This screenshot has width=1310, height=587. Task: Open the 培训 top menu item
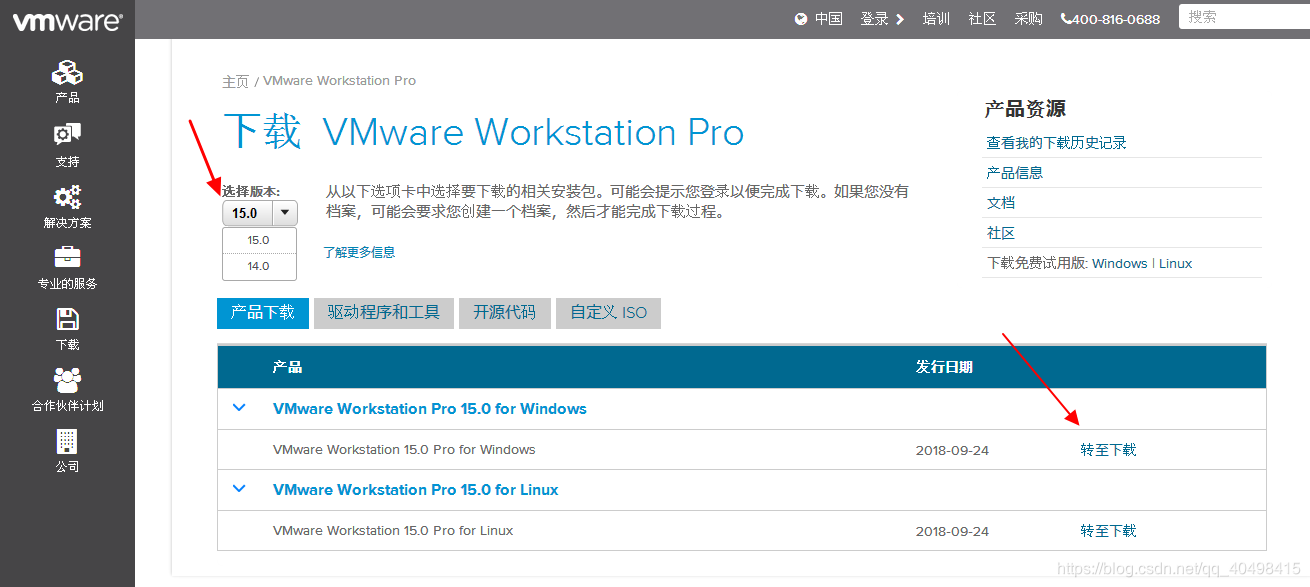click(x=936, y=19)
